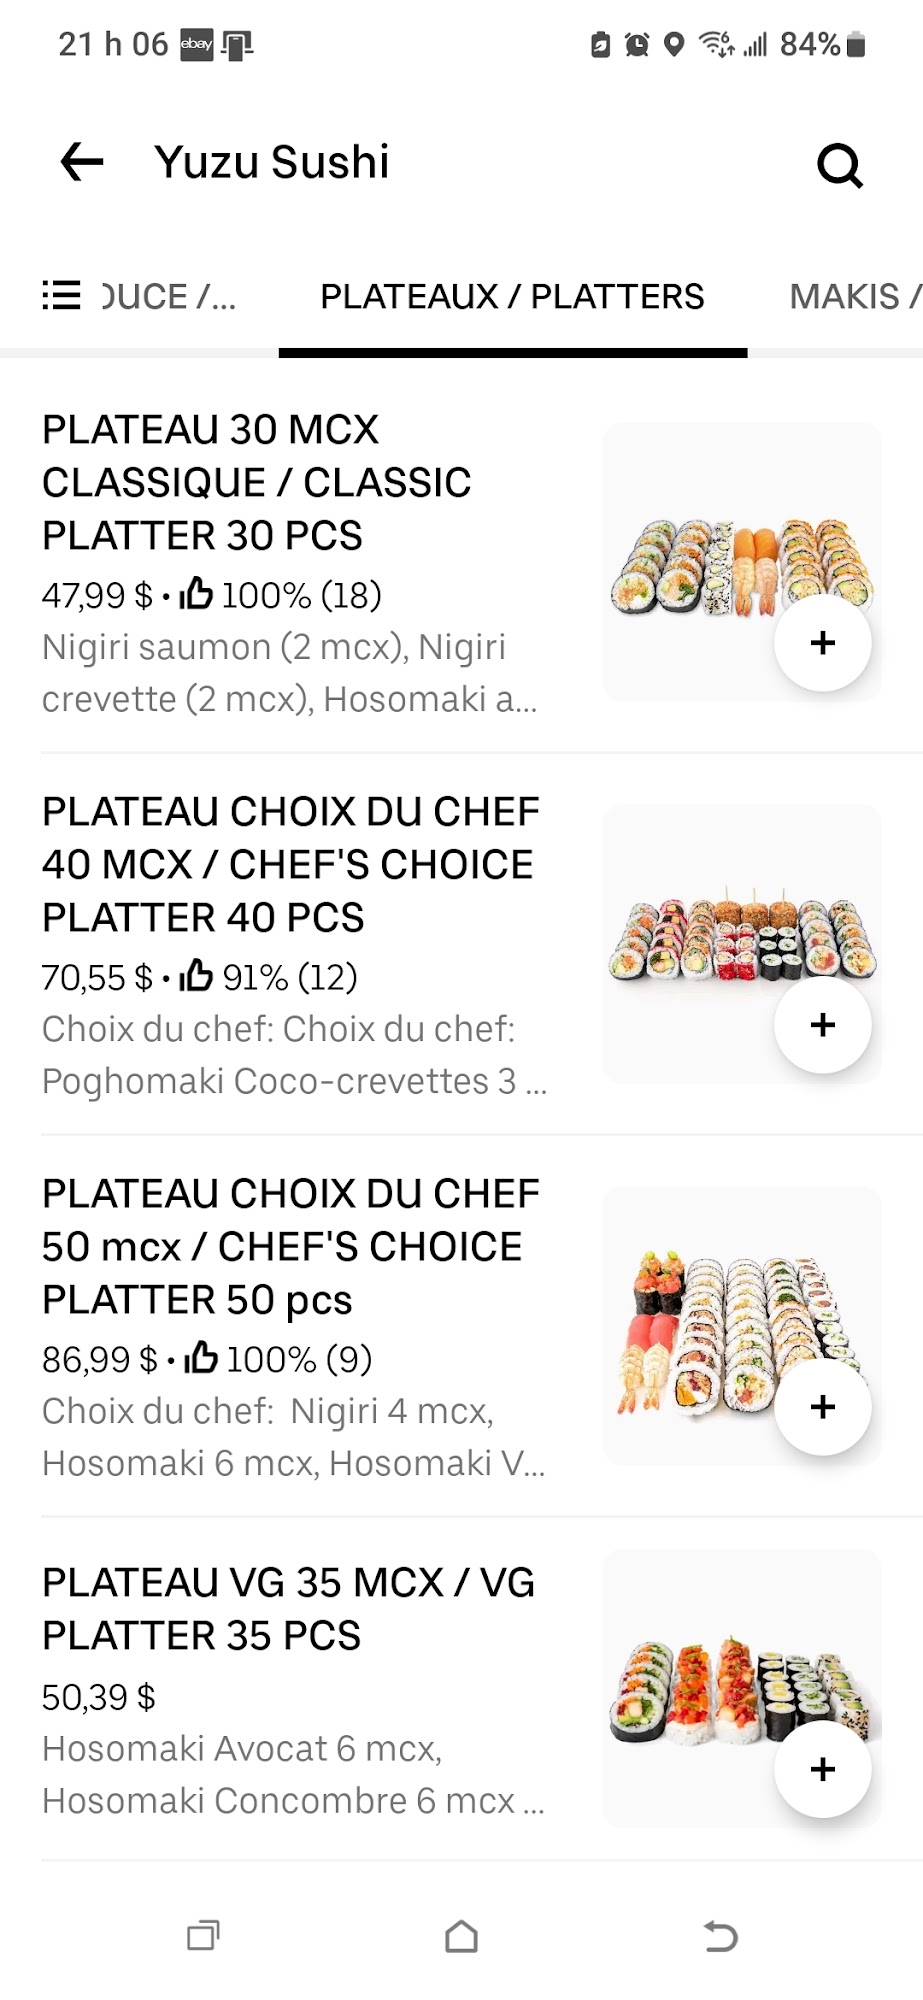Image resolution: width=923 pixels, height=2000 pixels.
Task: Add Chef's Choice Platter 40 PCS
Action: pos(822,1025)
